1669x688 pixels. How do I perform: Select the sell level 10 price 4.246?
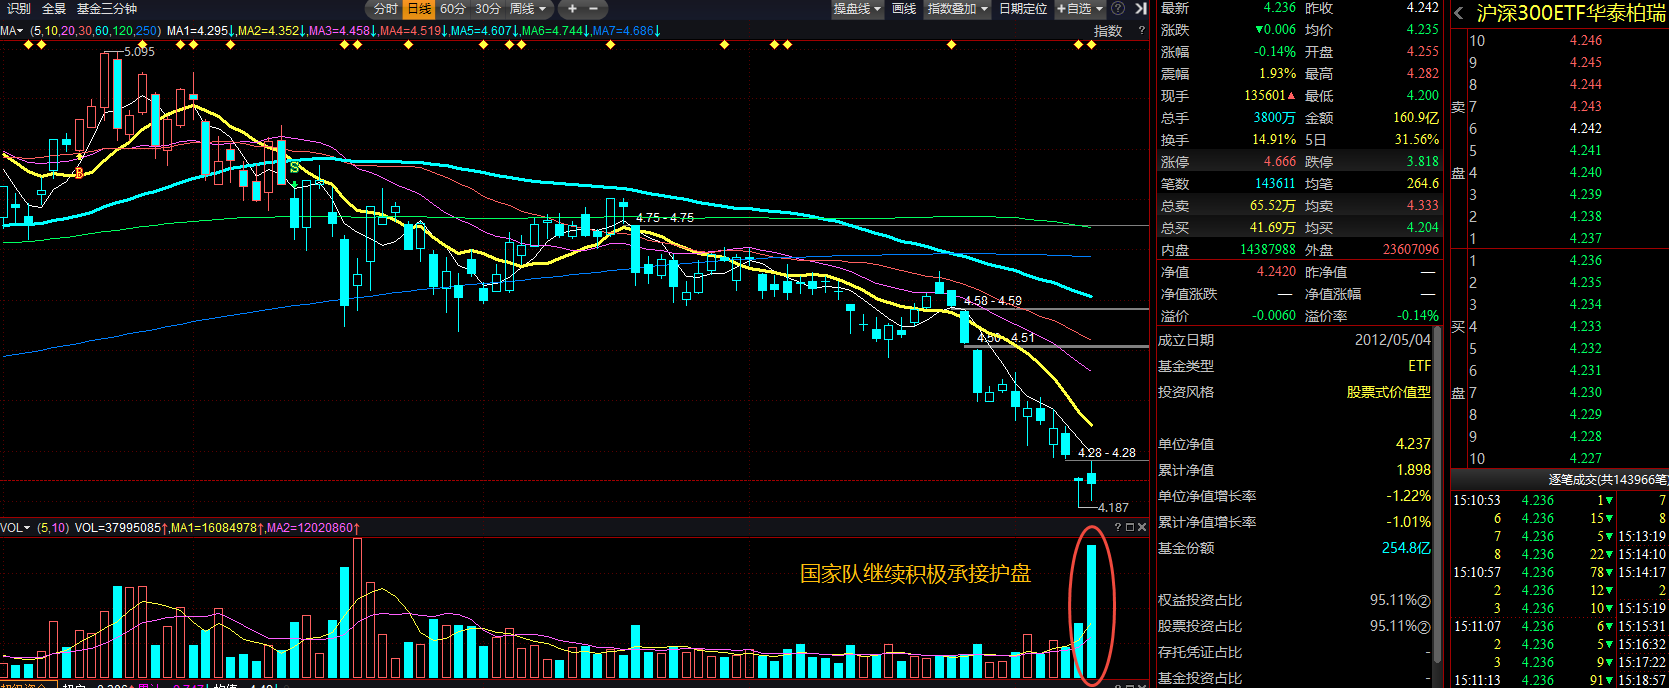click(1586, 40)
